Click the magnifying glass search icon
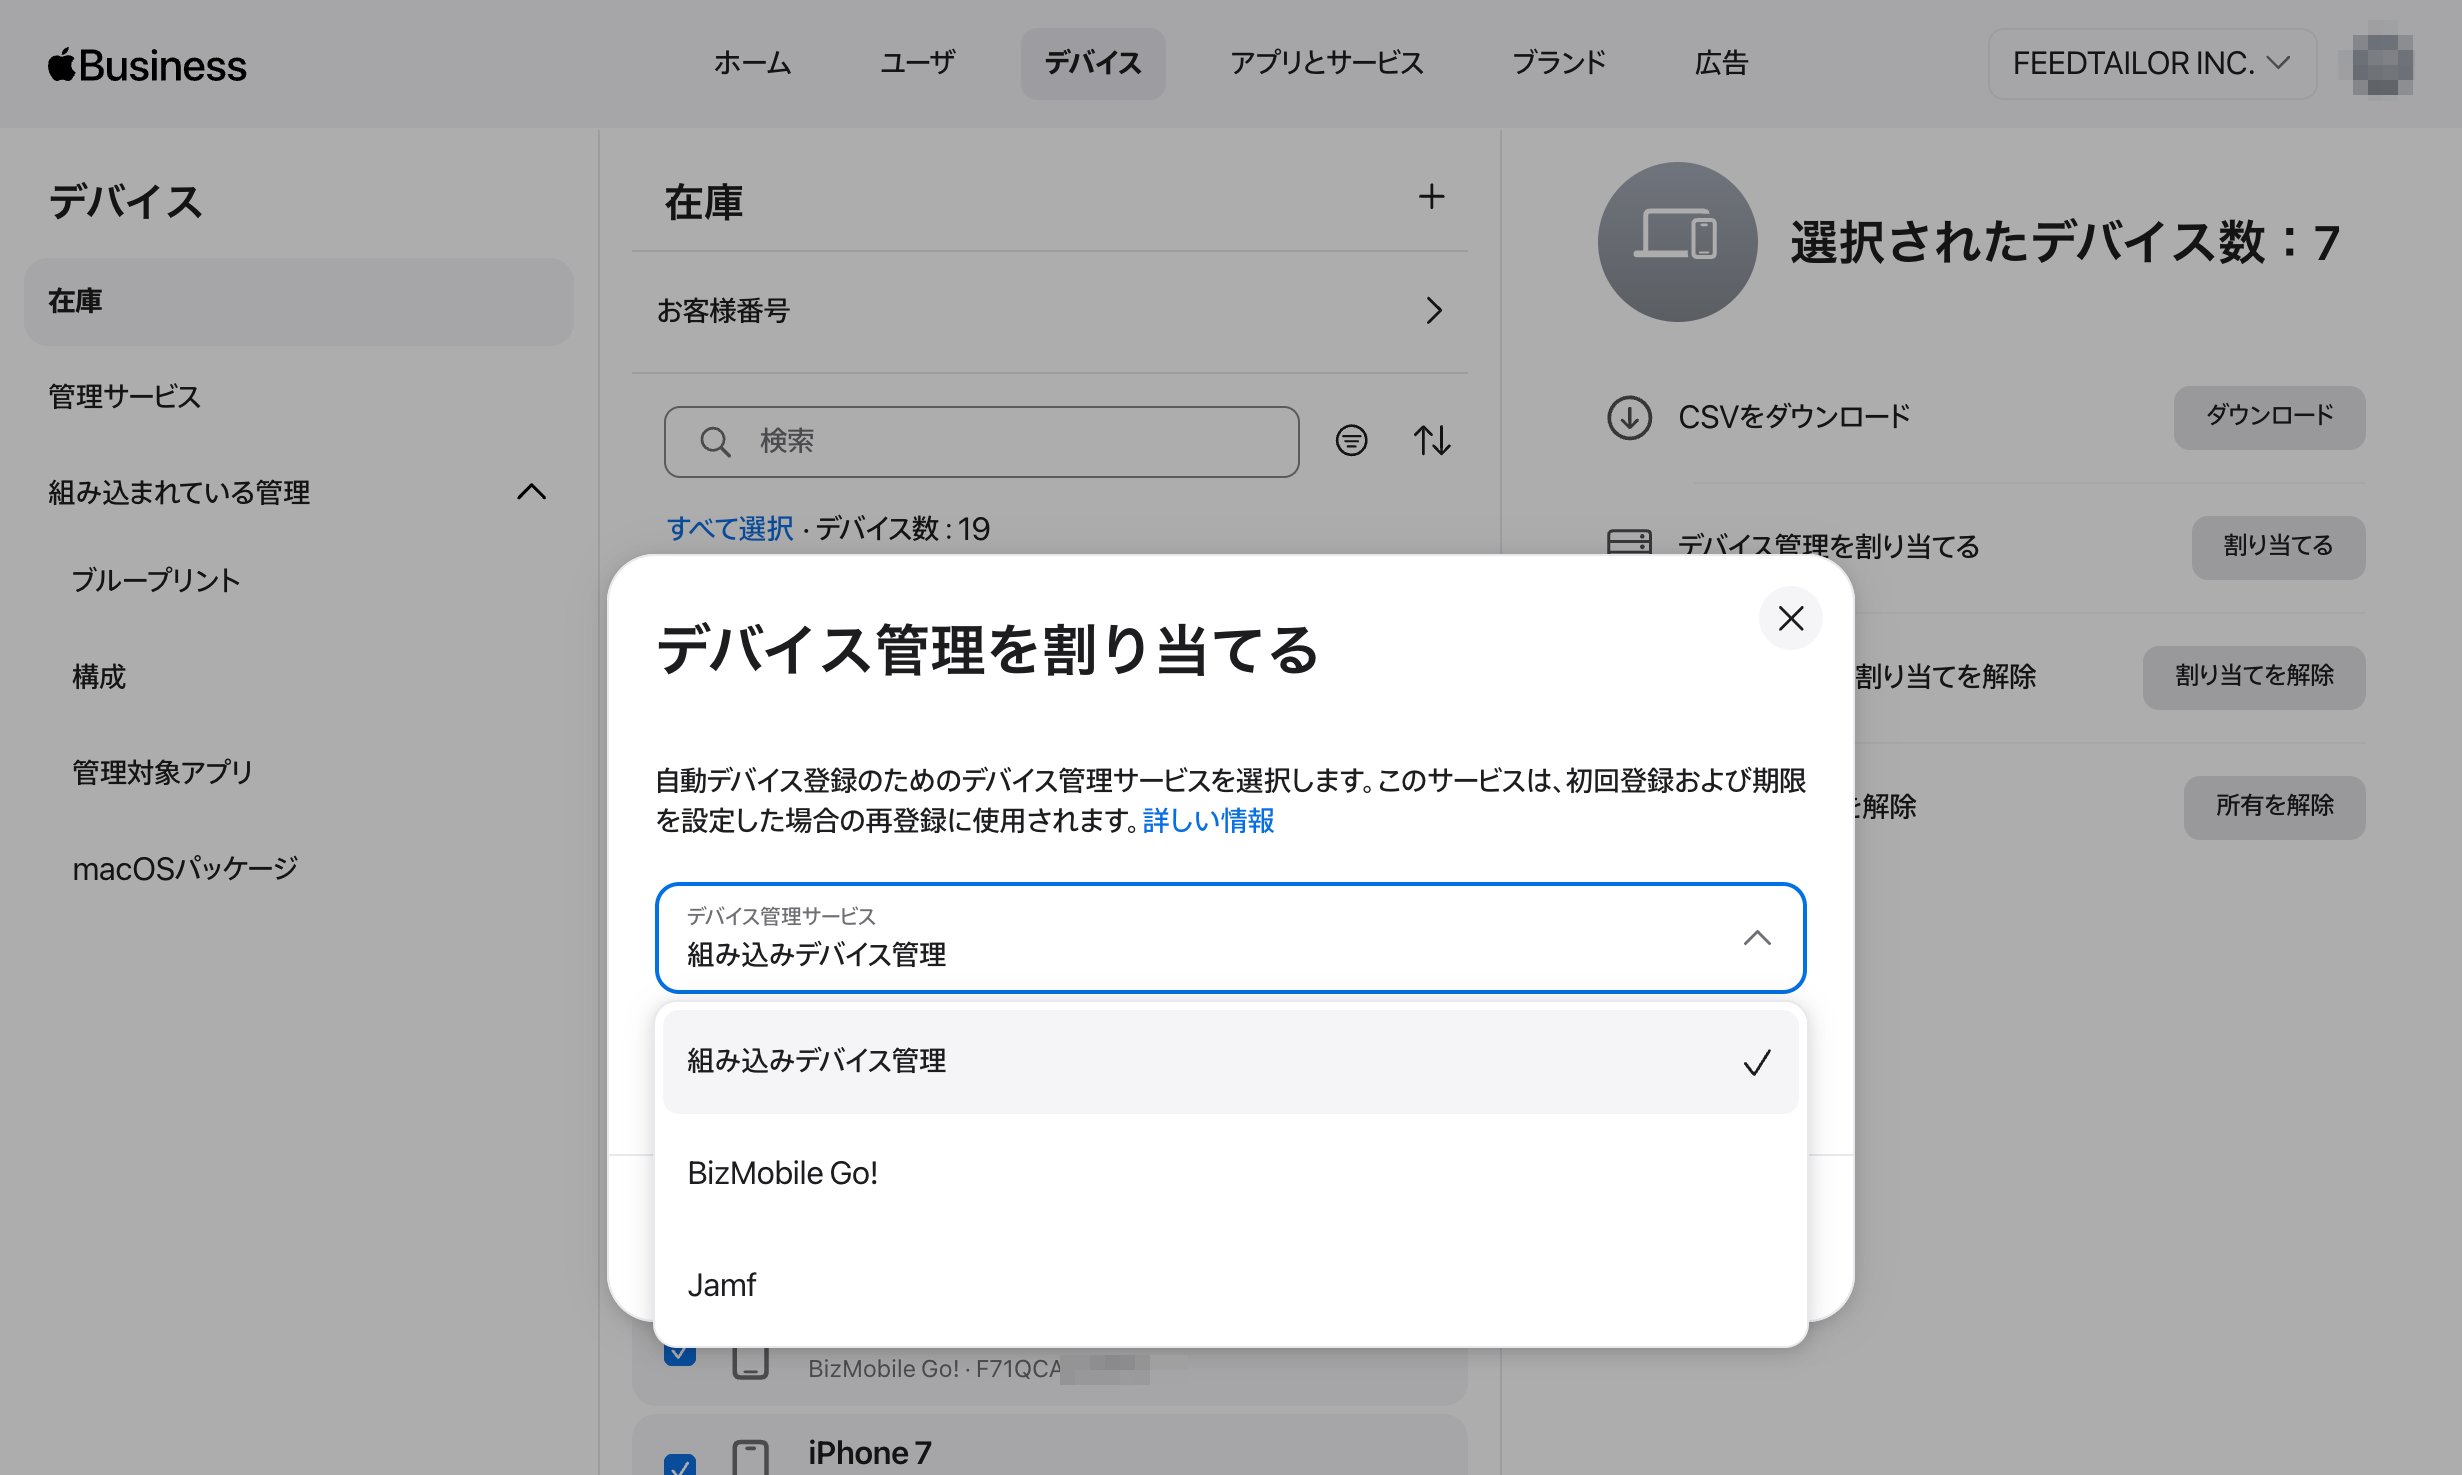Screen dimensions: 2462x1475 (x=715, y=441)
